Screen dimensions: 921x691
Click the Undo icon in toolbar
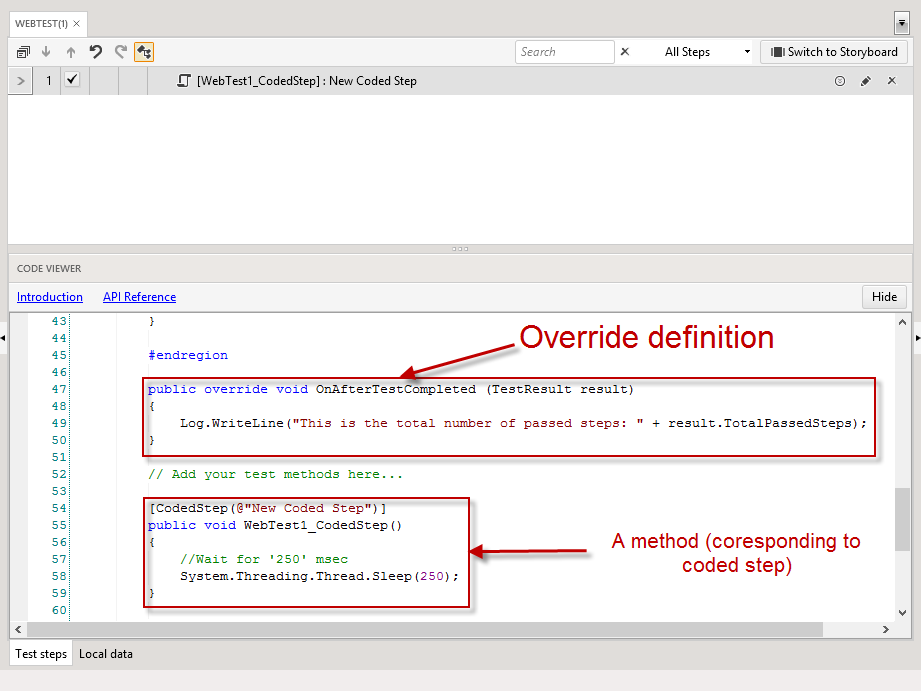(x=96, y=52)
